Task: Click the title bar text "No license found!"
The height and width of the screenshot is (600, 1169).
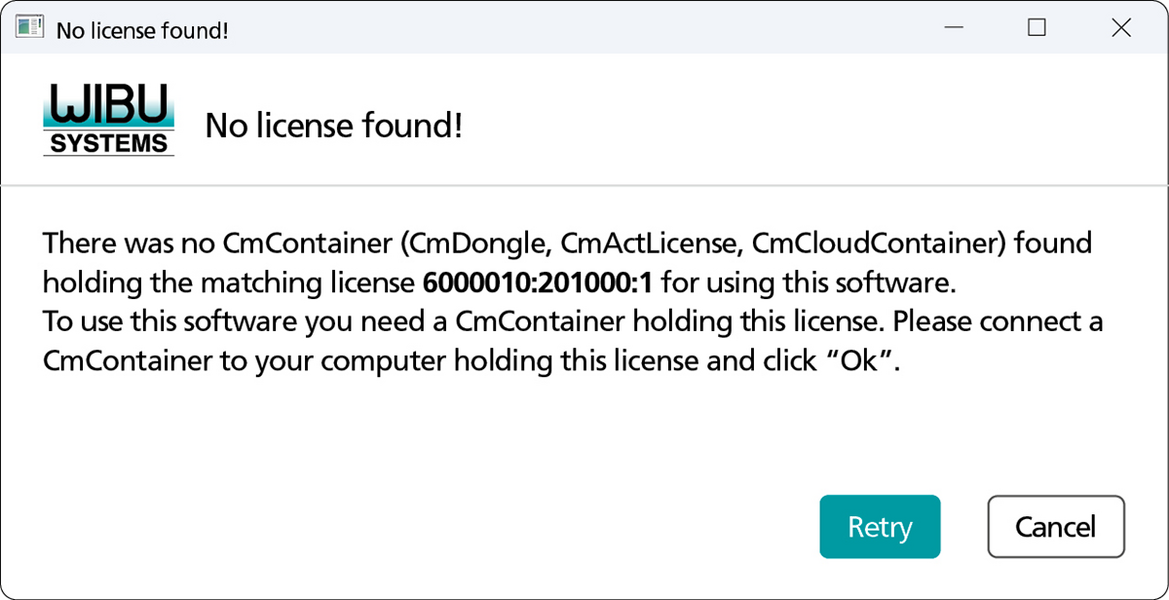Action: (x=142, y=30)
